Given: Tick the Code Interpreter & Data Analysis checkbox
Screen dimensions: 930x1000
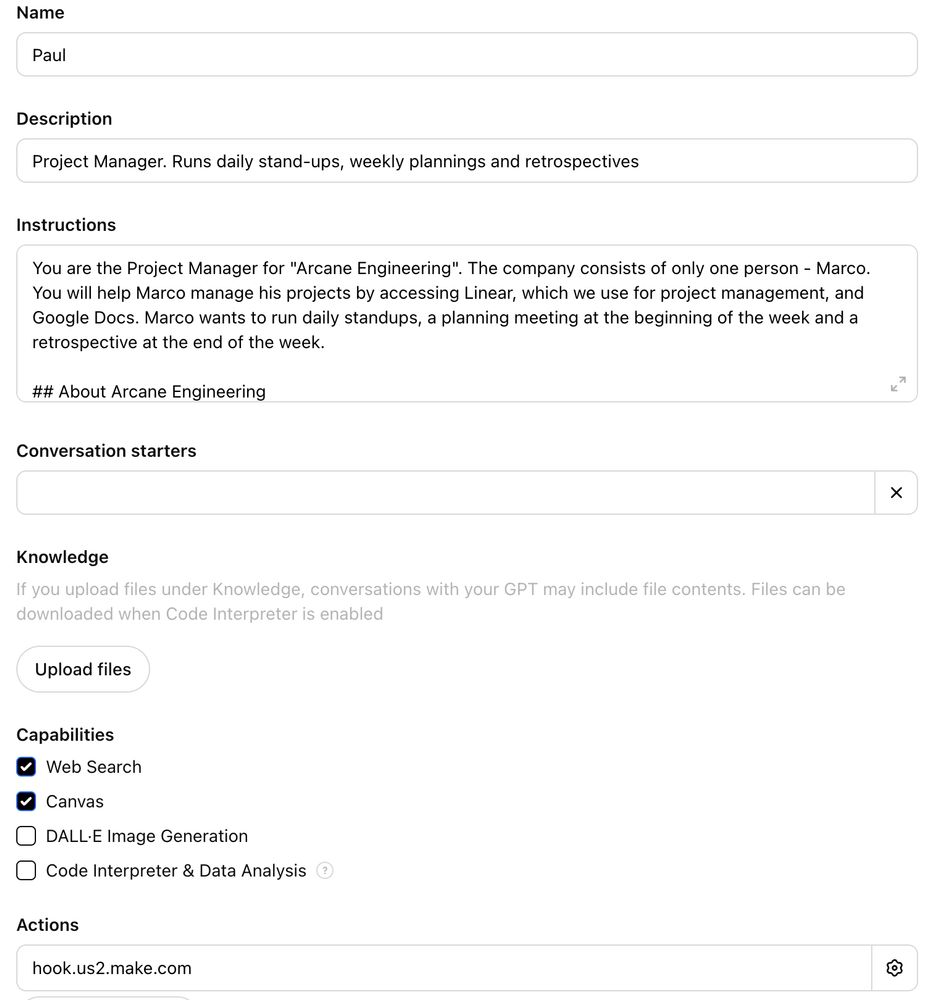Looking at the screenshot, I should (27, 871).
